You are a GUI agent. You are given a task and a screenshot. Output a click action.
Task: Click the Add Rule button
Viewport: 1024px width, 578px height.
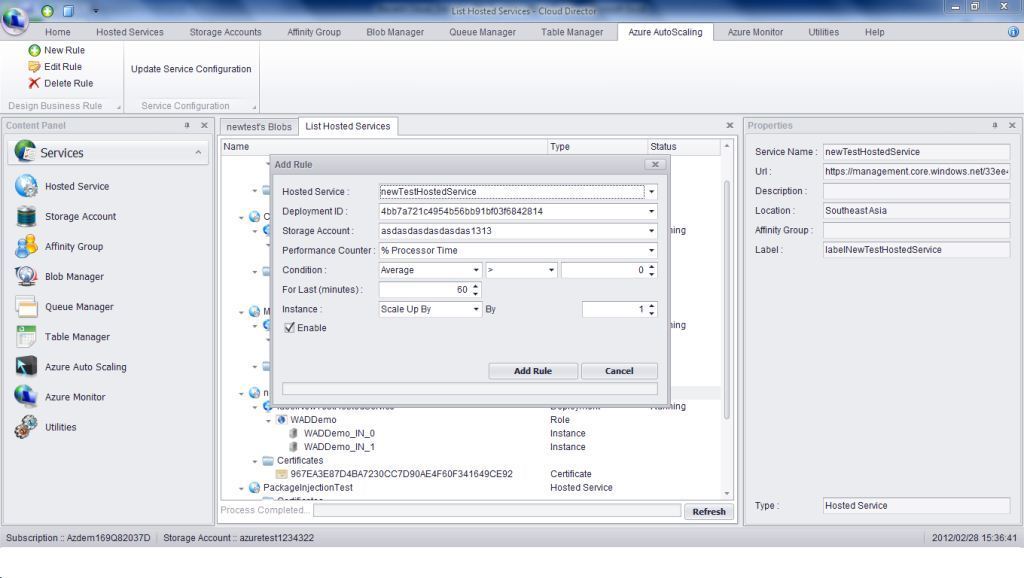(x=533, y=371)
